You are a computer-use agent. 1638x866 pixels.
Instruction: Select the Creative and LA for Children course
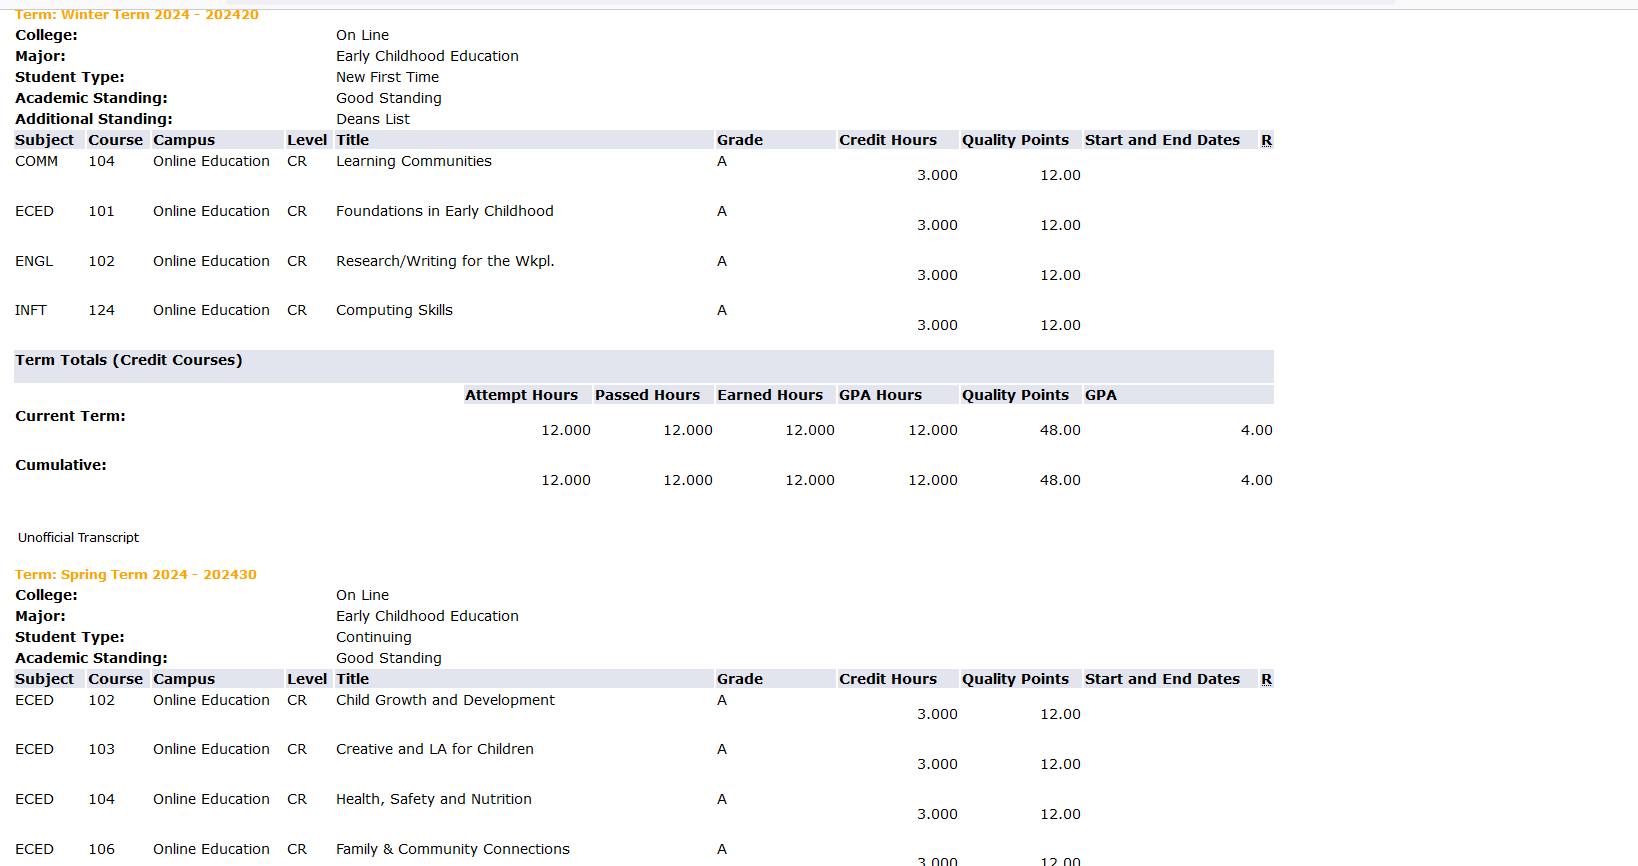[x=434, y=749]
